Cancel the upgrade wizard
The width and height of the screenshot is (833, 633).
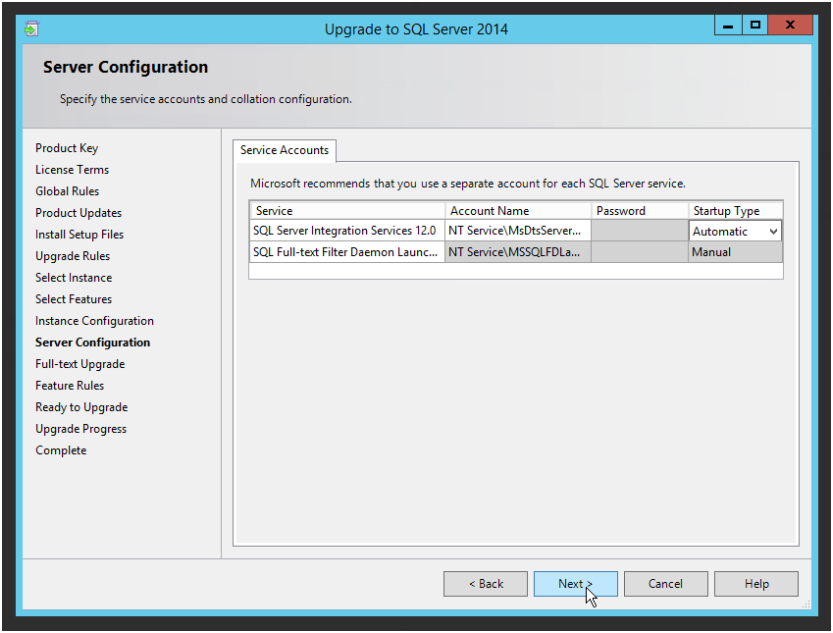pos(666,584)
